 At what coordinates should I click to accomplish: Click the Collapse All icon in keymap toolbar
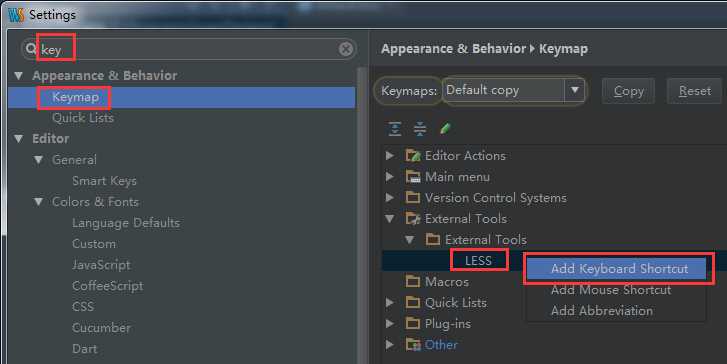coord(420,128)
